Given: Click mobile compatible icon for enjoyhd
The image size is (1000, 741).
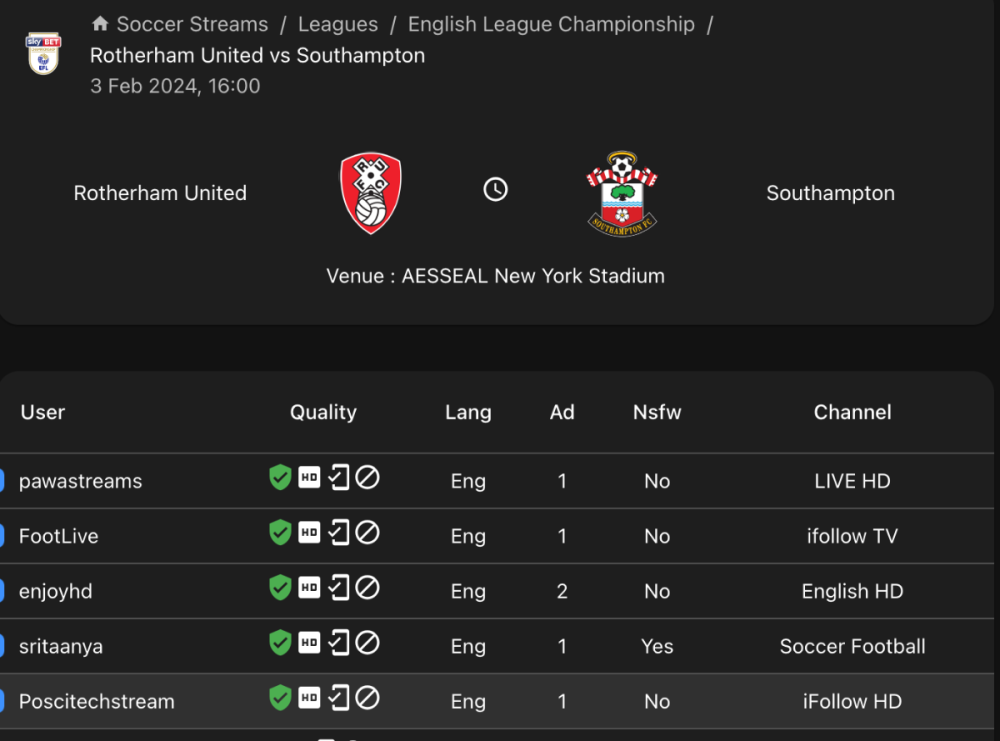Looking at the screenshot, I should tap(340, 589).
